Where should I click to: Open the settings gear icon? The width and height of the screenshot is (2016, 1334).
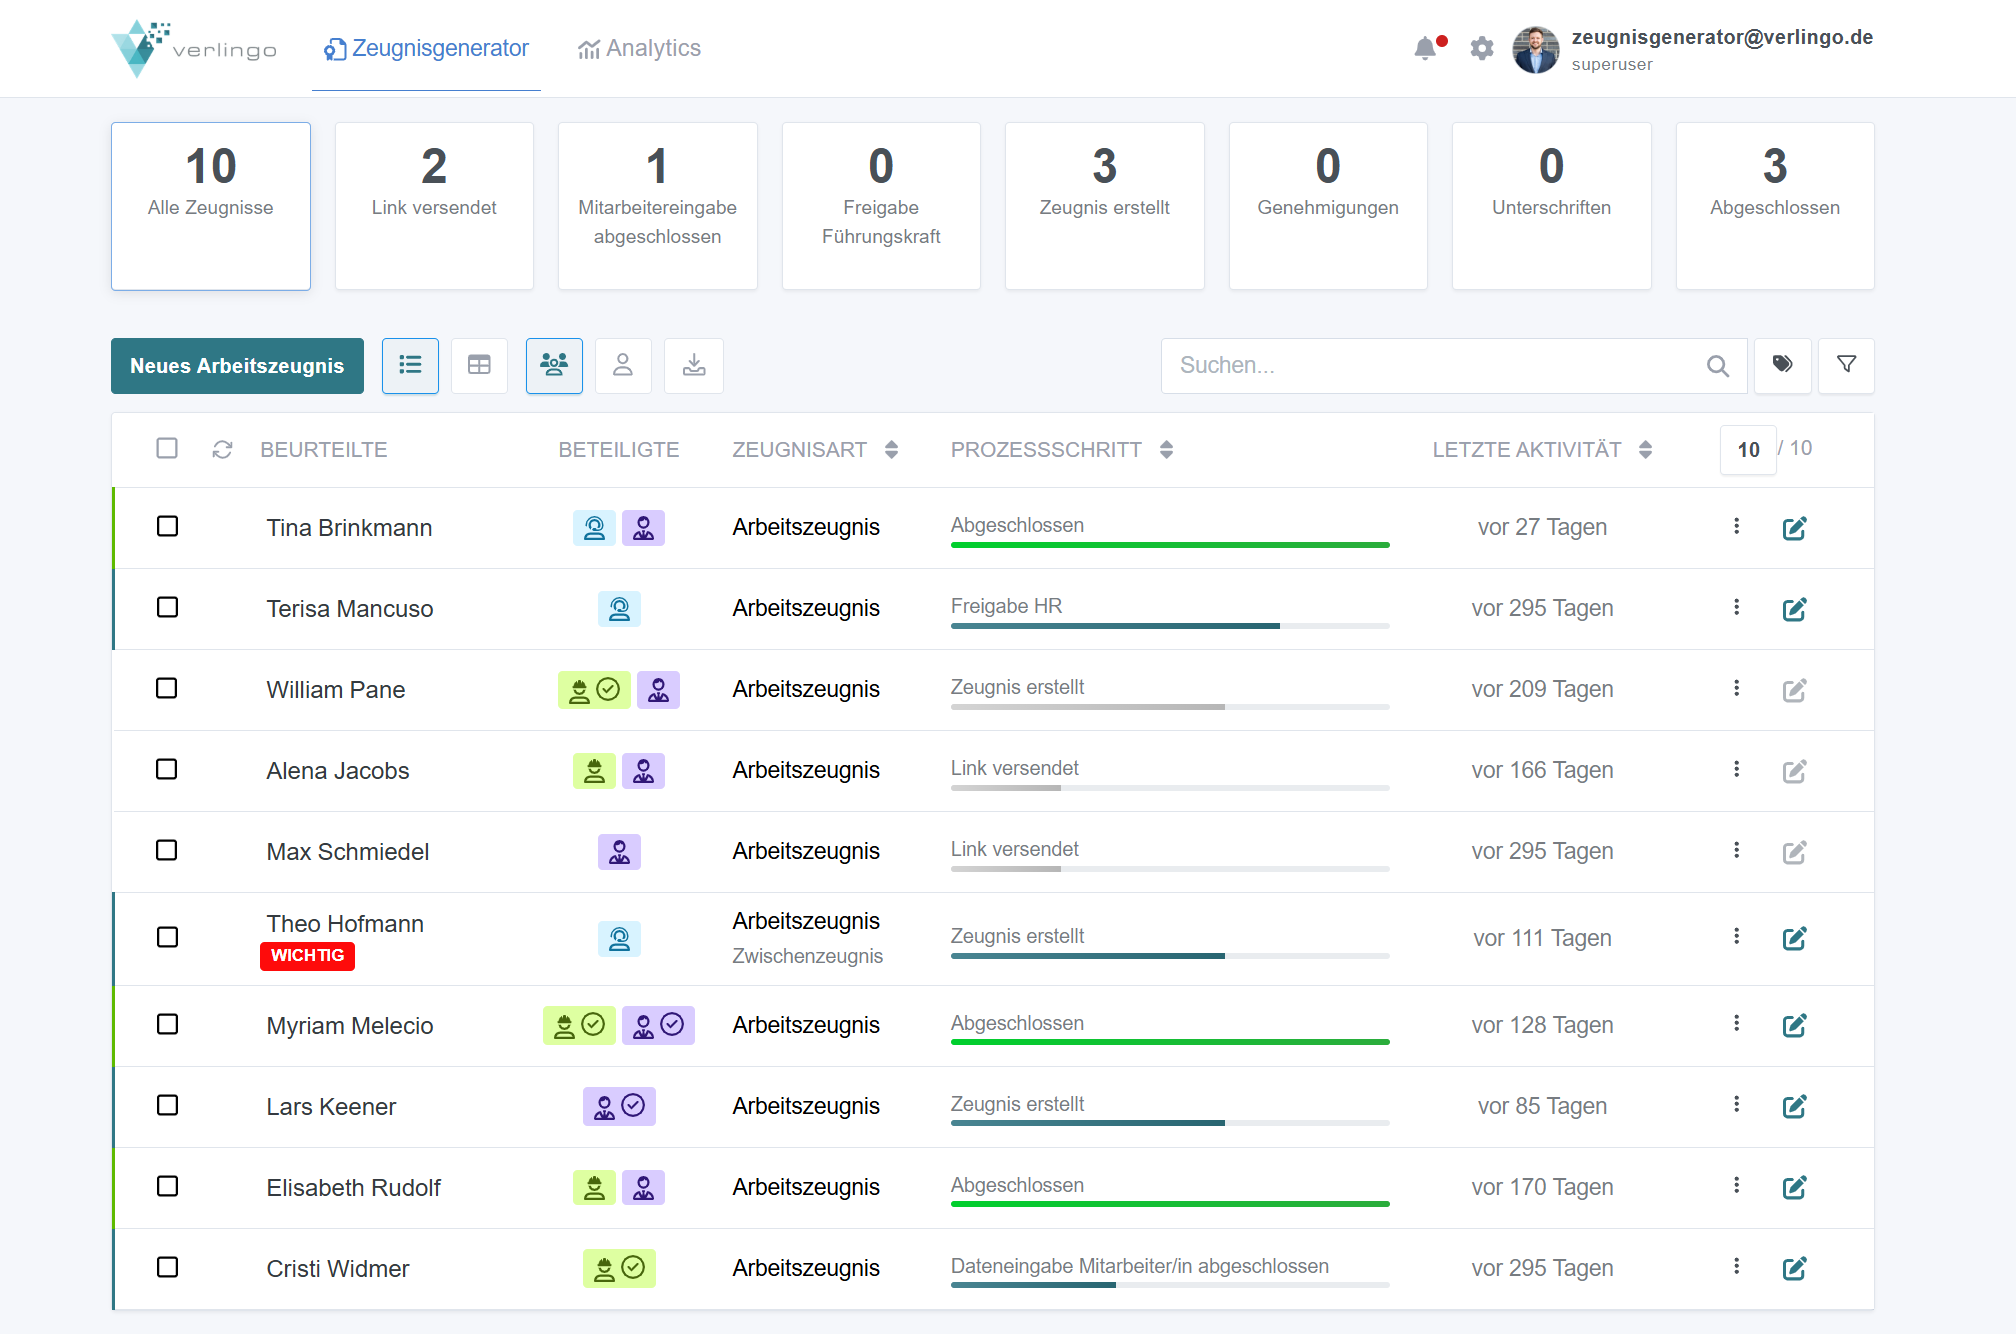[x=1482, y=48]
